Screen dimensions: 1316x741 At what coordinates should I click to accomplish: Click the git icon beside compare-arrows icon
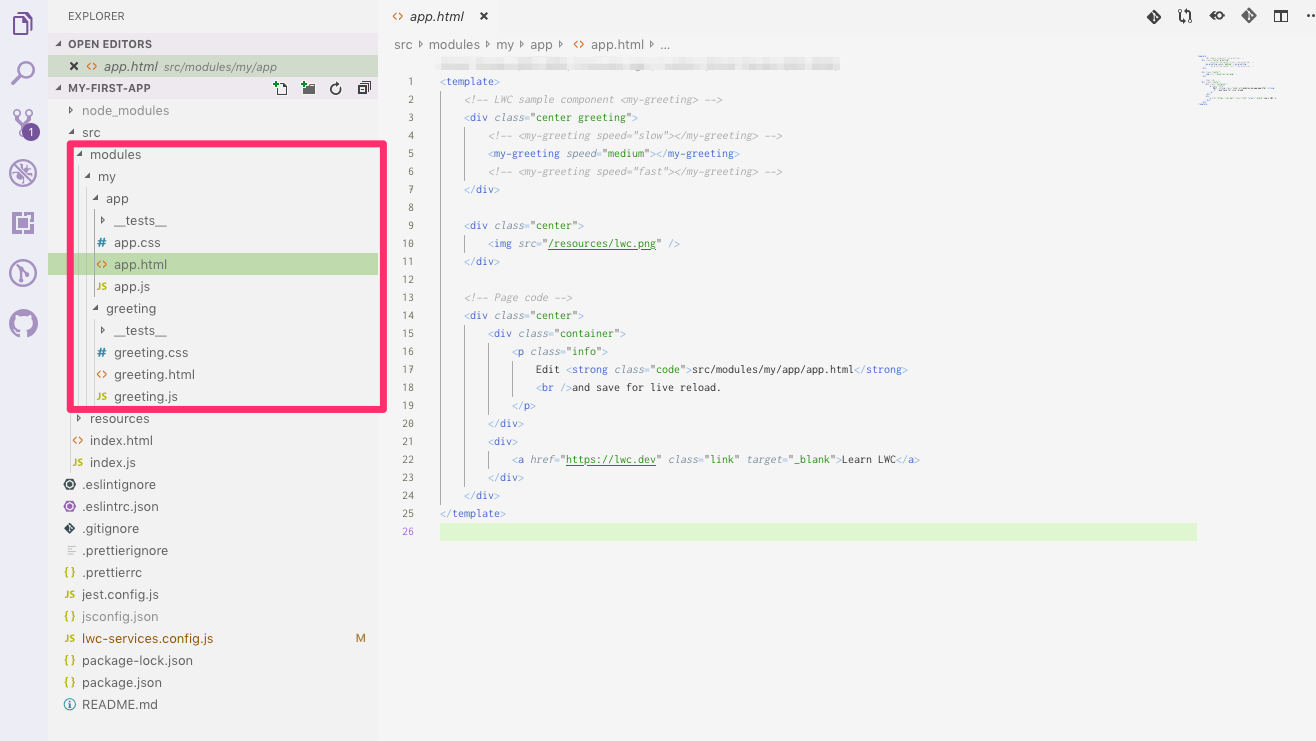1153,16
